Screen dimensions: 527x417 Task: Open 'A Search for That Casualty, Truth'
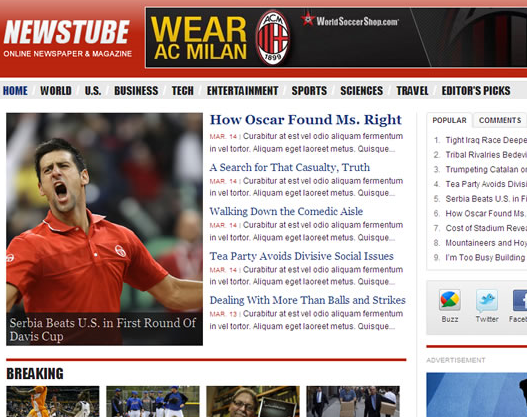(289, 167)
